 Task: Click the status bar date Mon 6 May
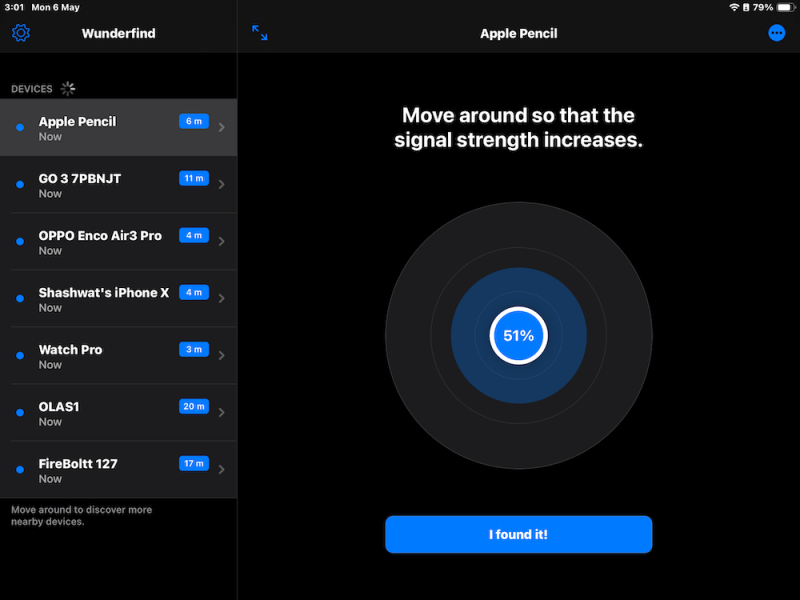[x=56, y=7]
